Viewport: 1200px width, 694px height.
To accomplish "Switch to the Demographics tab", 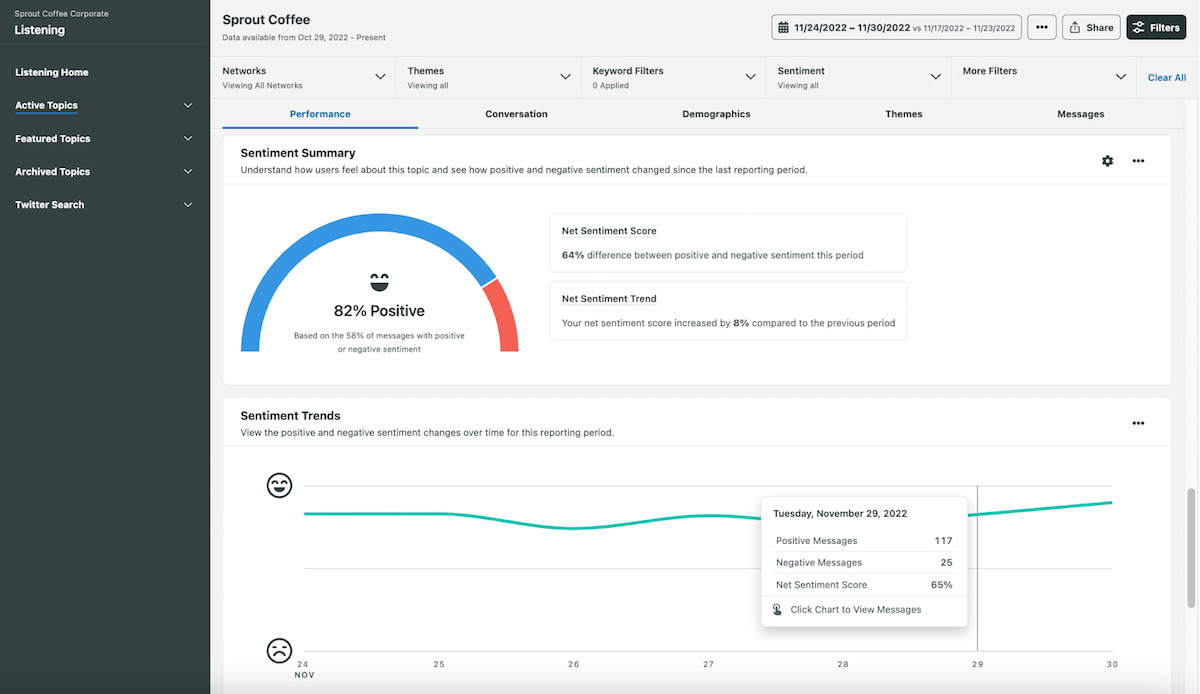I will [x=716, y=114].
